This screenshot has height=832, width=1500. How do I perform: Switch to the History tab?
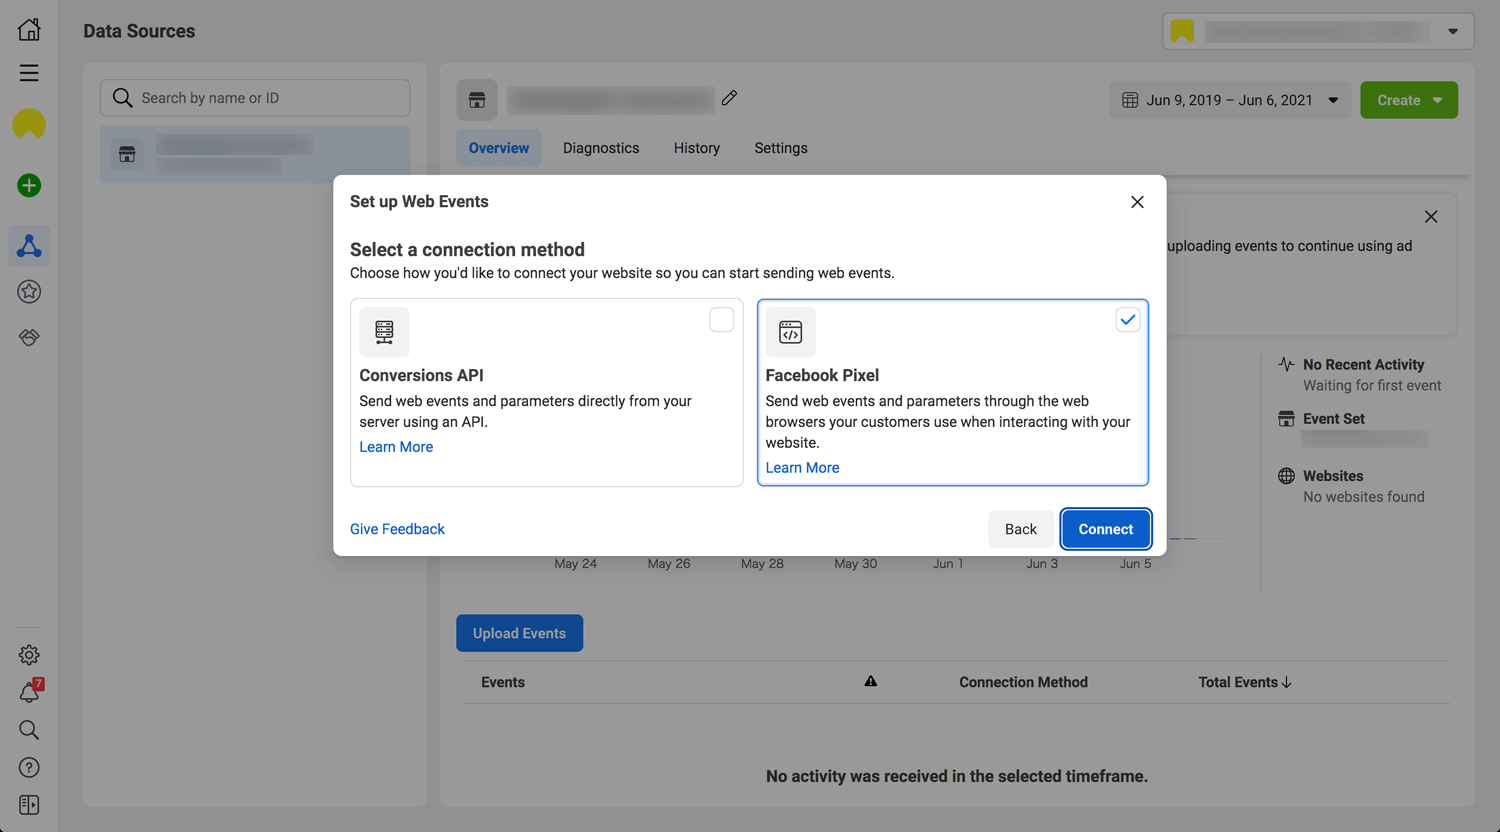[697, 148]
